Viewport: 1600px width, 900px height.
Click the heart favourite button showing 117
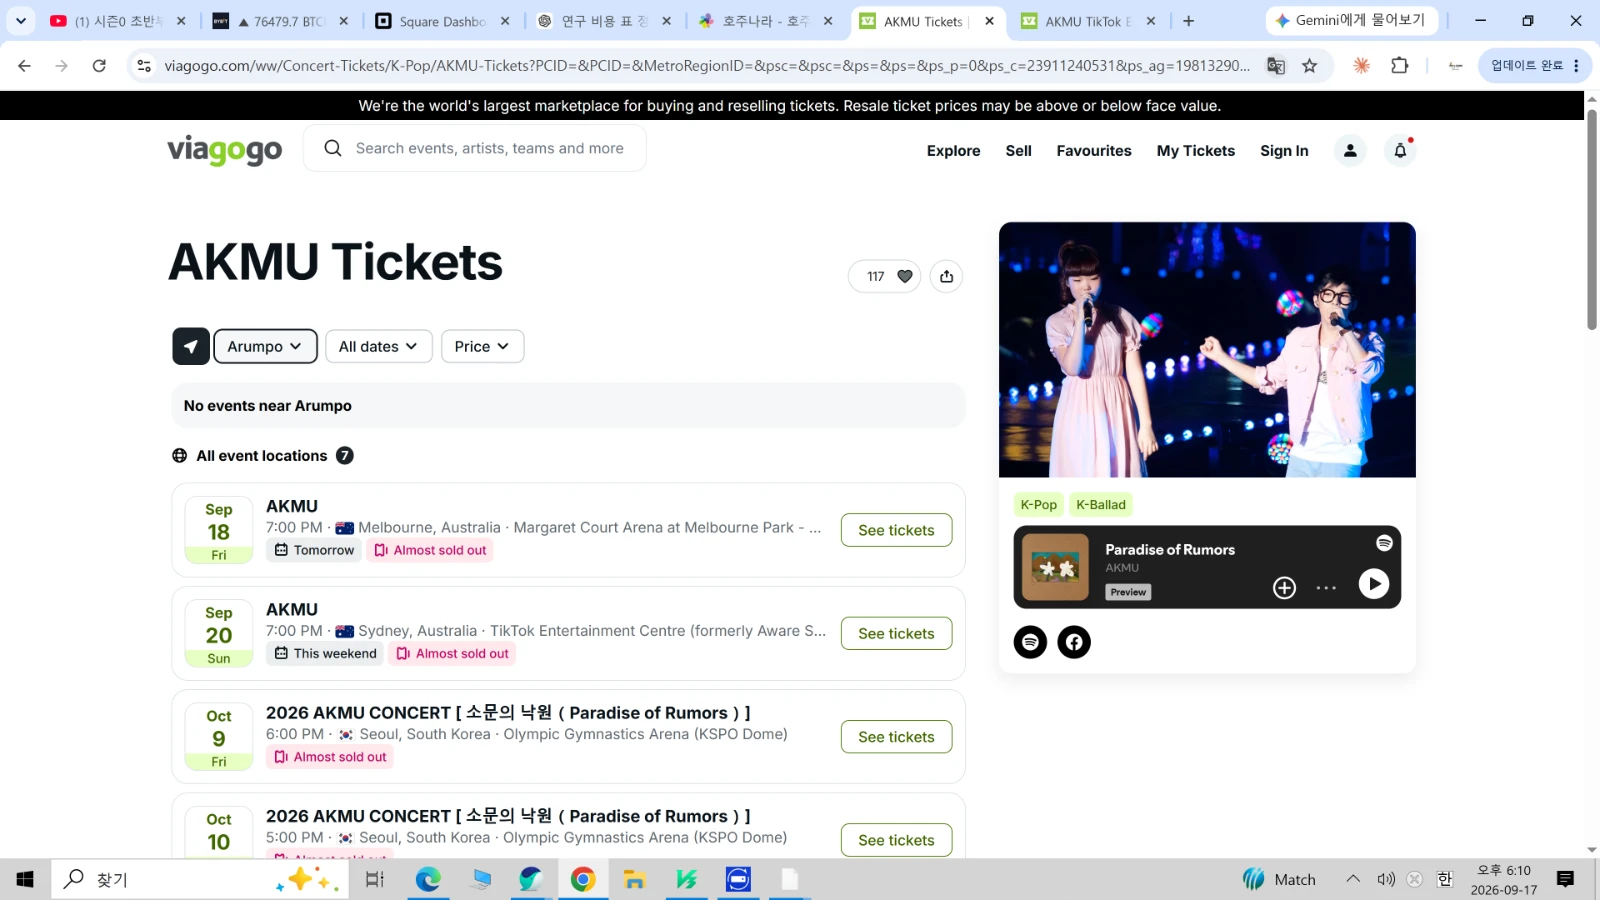click(884, 277)
